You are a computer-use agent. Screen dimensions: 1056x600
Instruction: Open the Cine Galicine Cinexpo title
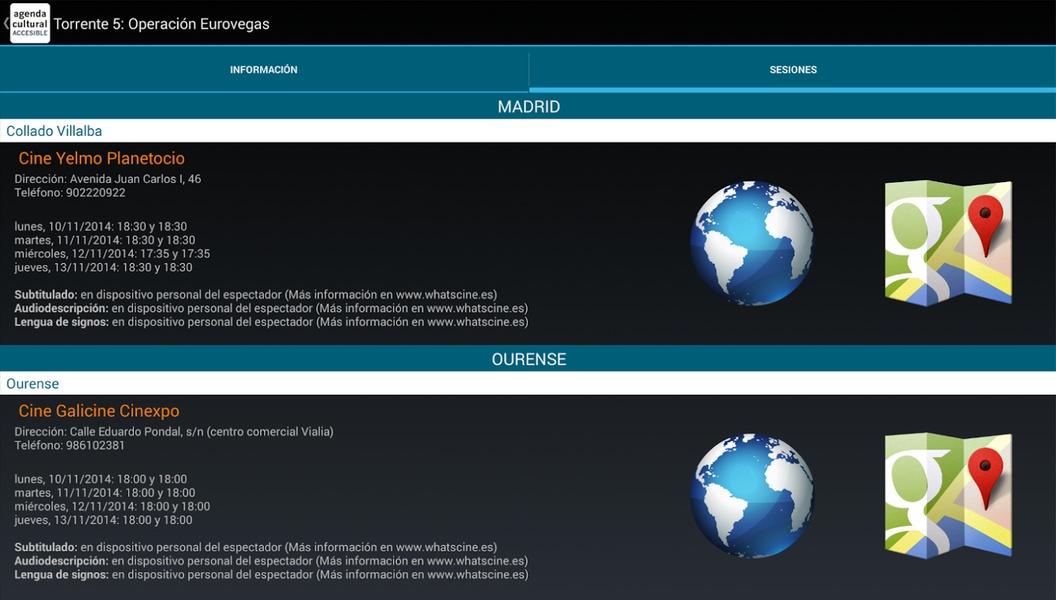pyautogui.click(x=99, y=411)
